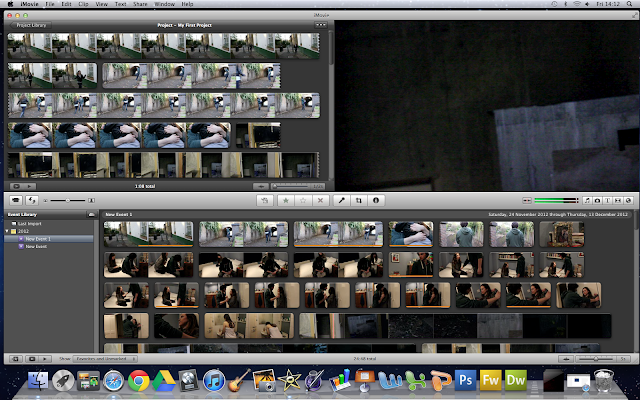640x400 pixels.
Task: Play selected events from beginning in bottom bar
Action: coord(44,359)
